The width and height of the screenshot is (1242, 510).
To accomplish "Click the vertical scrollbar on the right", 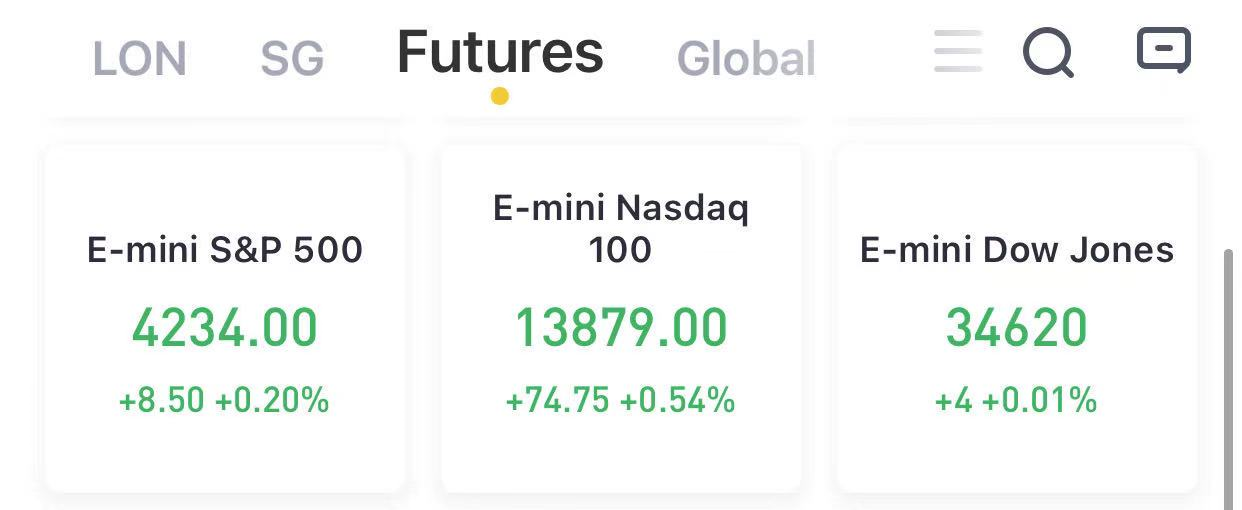I will (1229, 380).
